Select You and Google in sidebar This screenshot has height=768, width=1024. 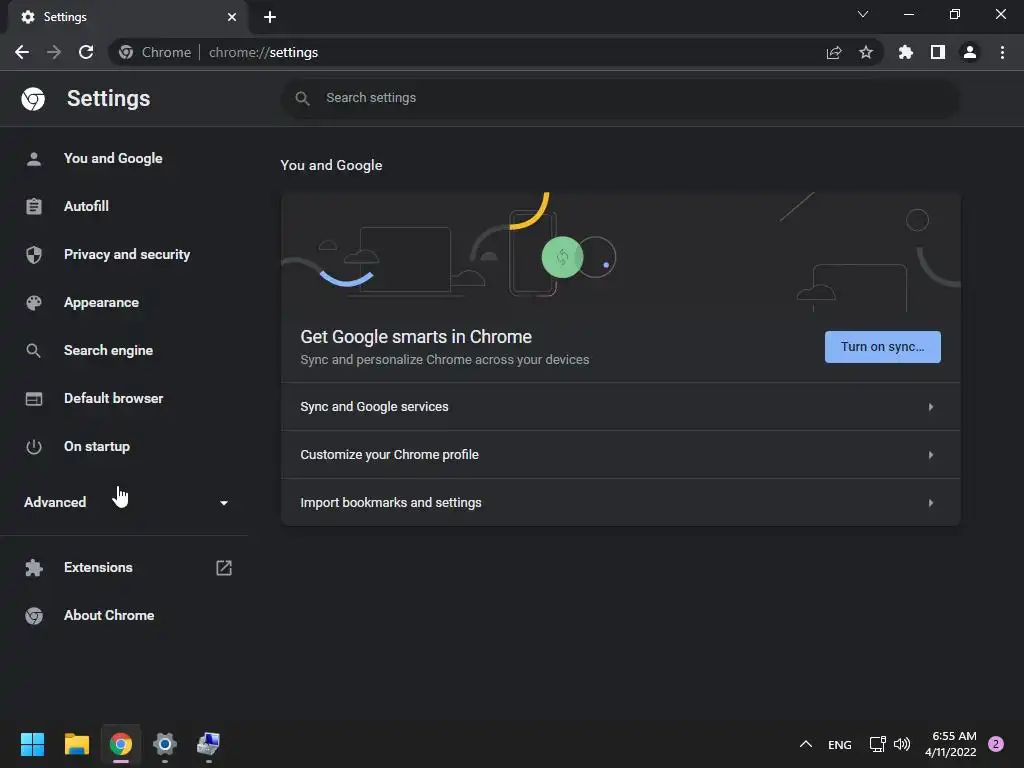tap(124, 159)
